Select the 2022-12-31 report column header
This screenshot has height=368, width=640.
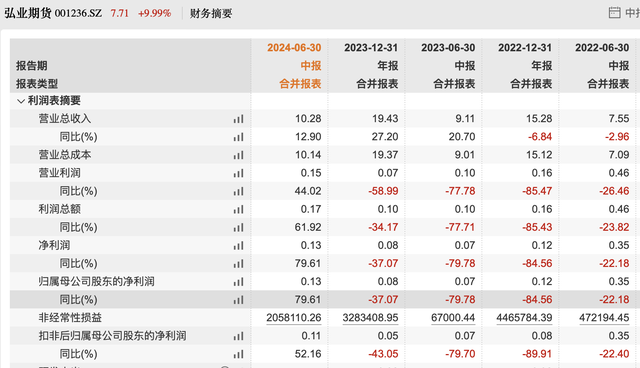[x=525, y=48]
